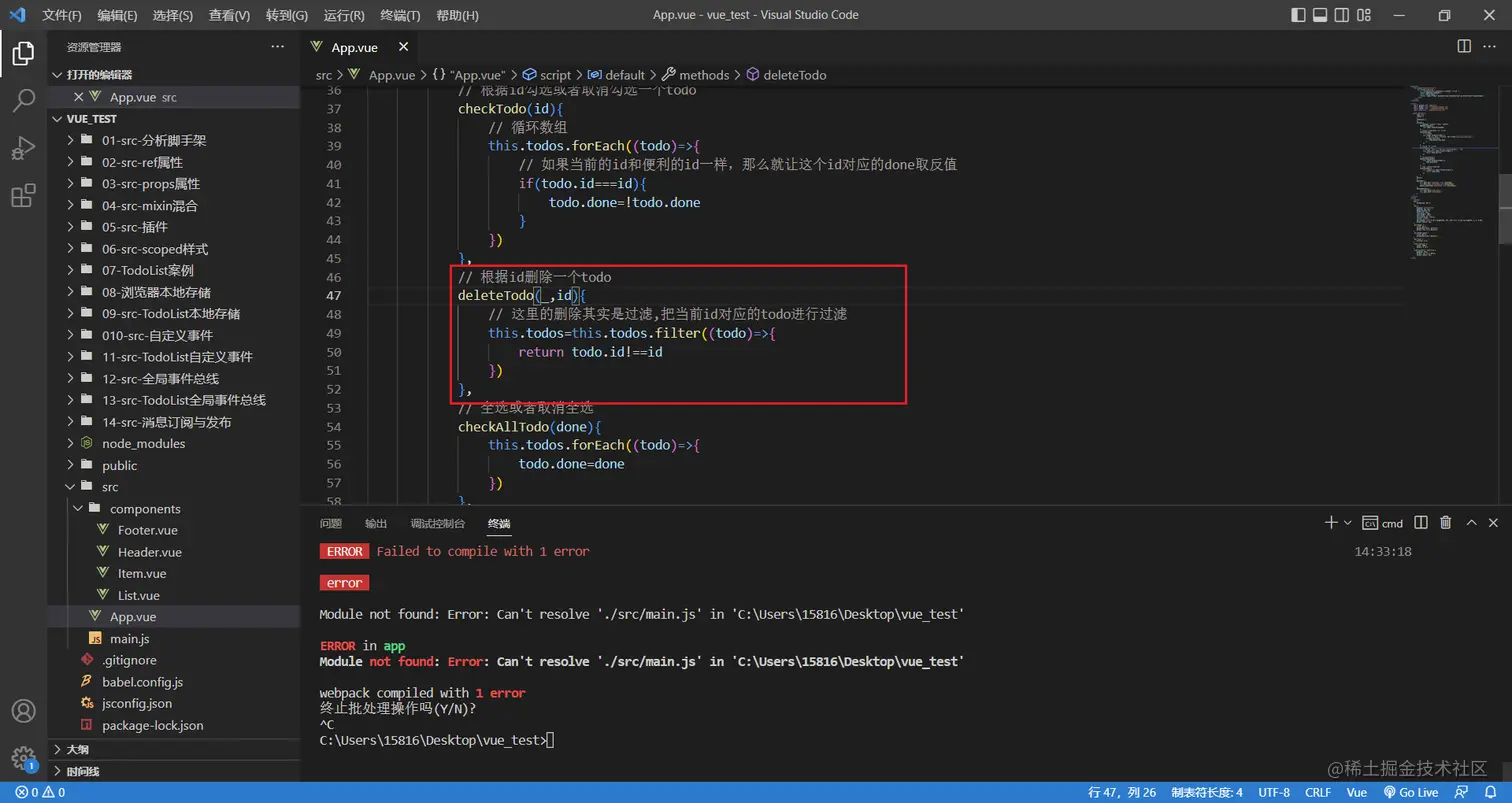Select the App.vue editor tab
Screen dimensions: 1512x803
358,47
